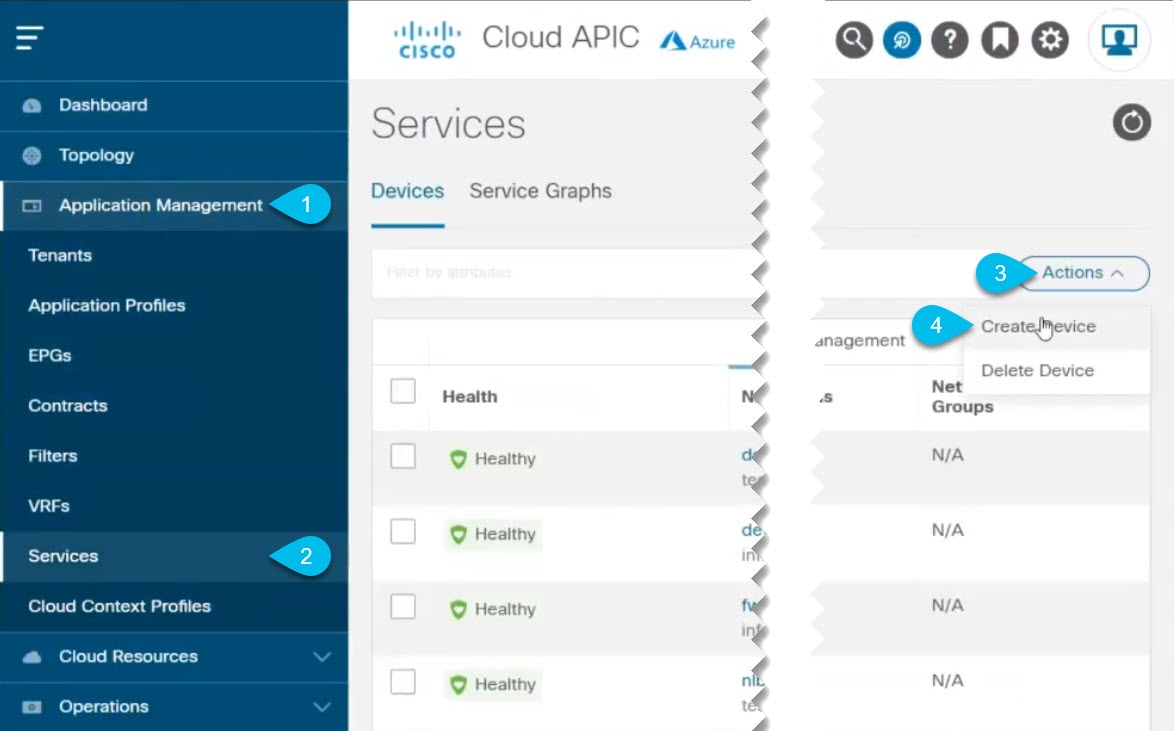Click the Azure logo in header
Viewport: 1174px width, 731px height.
coord(697,41)
